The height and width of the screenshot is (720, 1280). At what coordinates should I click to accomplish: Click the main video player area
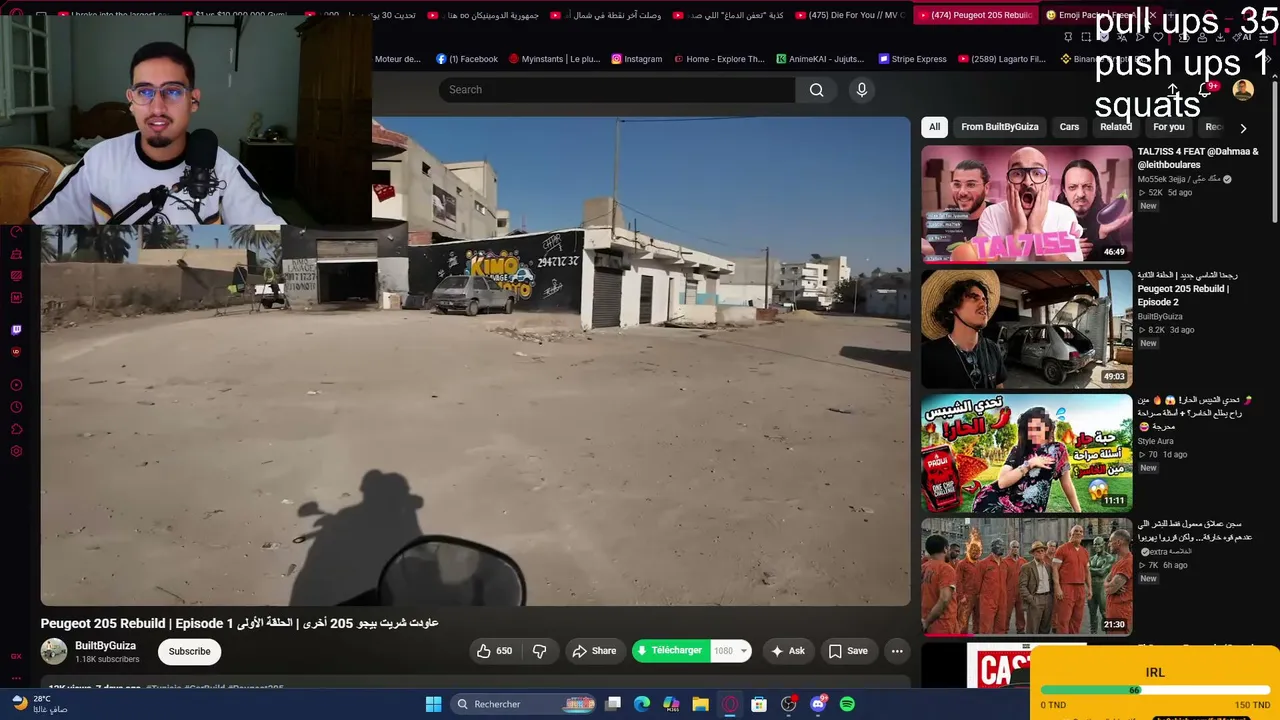click(x=476, y=361)
